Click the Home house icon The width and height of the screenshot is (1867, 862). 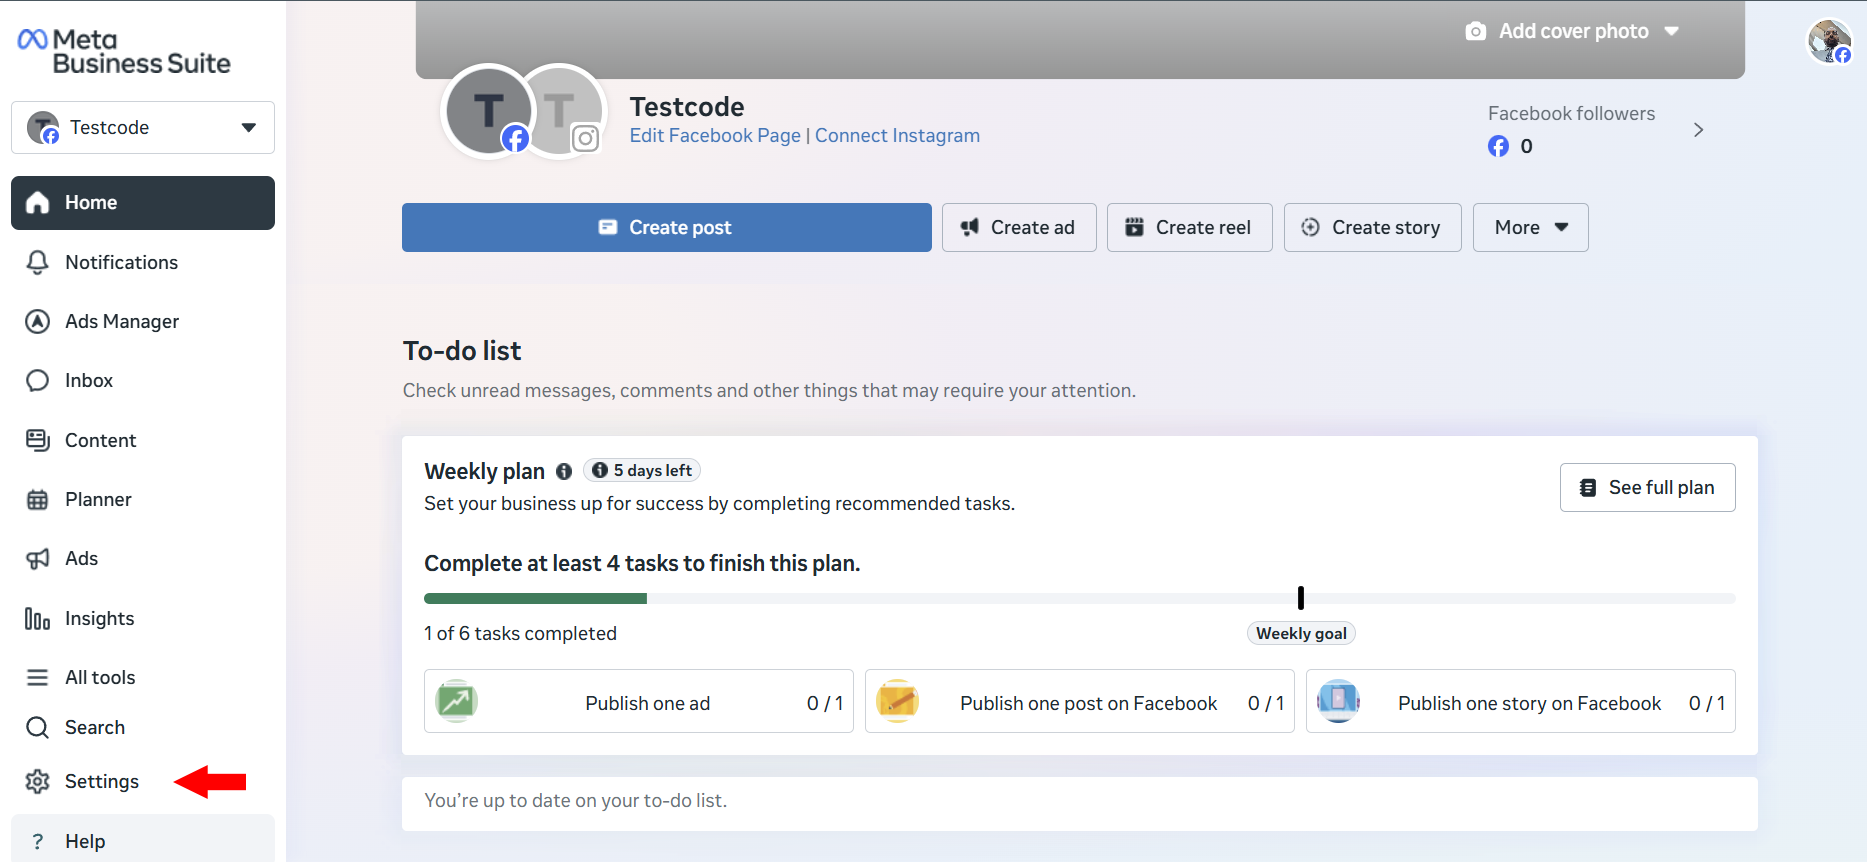[37, 203]
